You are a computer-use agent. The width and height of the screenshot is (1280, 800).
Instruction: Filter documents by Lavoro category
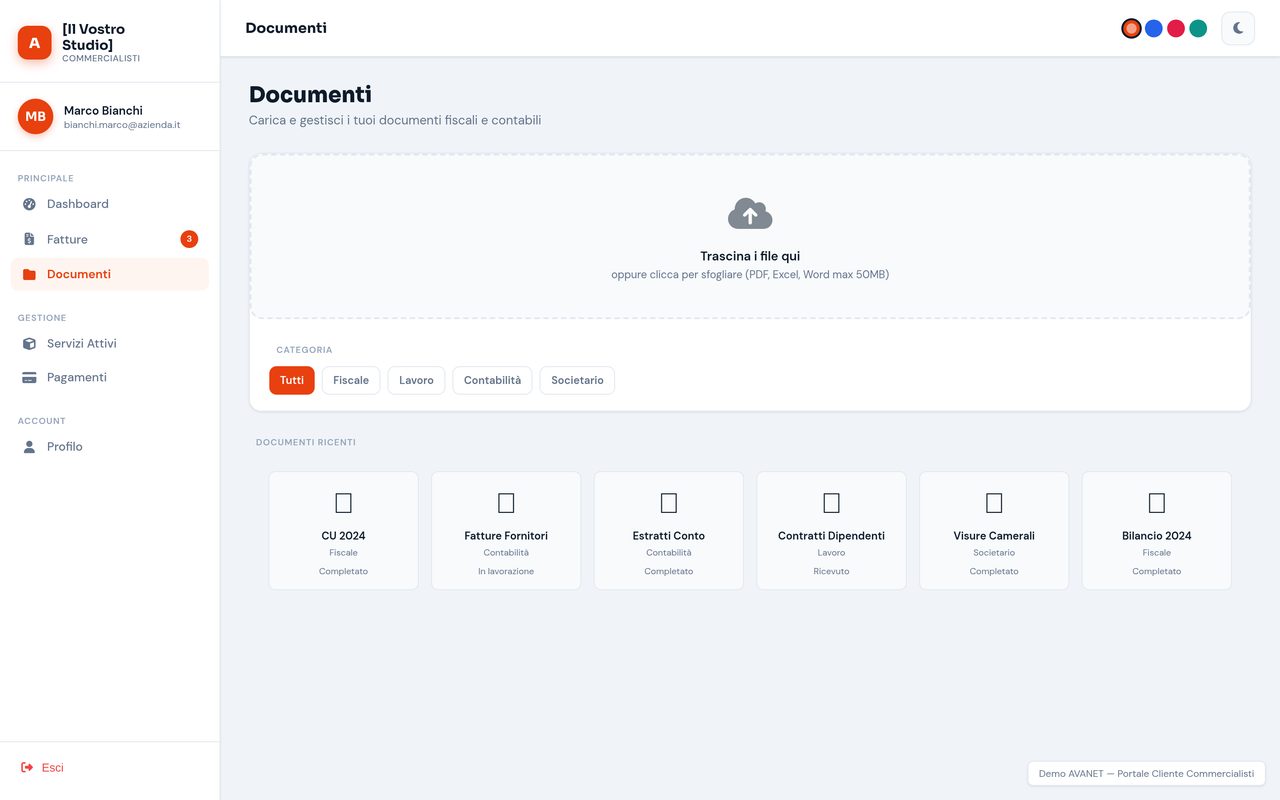(x=416, y=380)
